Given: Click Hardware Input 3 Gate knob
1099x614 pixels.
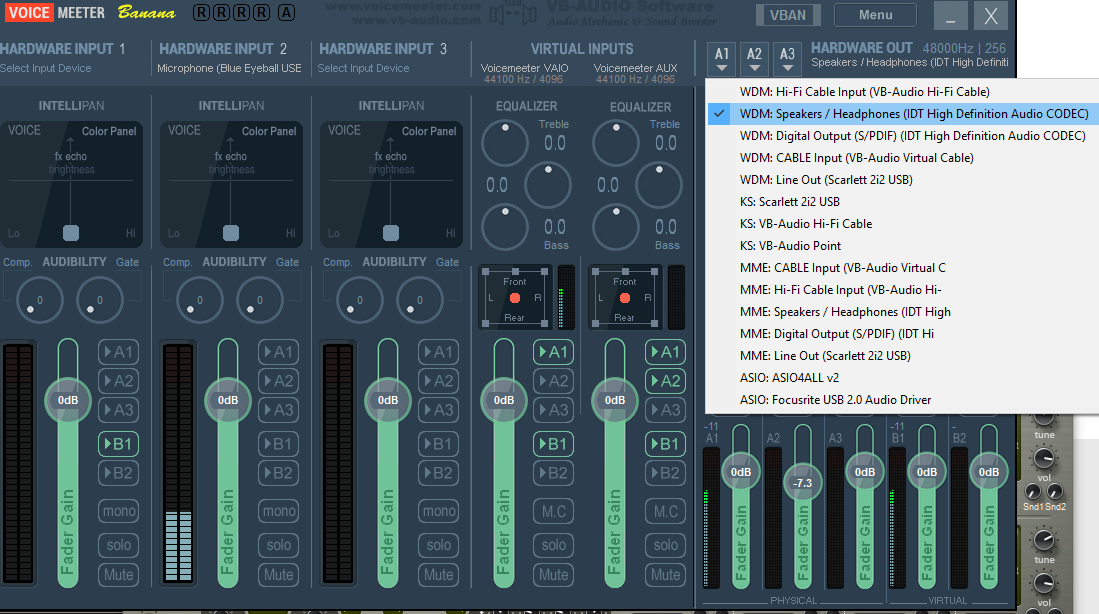Looking at the screenshot, I should [x=419, y=301].
